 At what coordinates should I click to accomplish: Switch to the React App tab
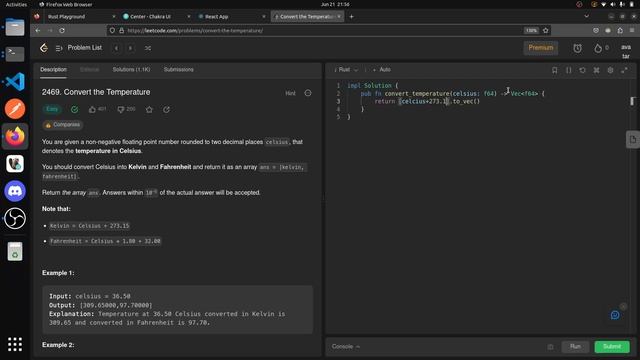point(231,17)
